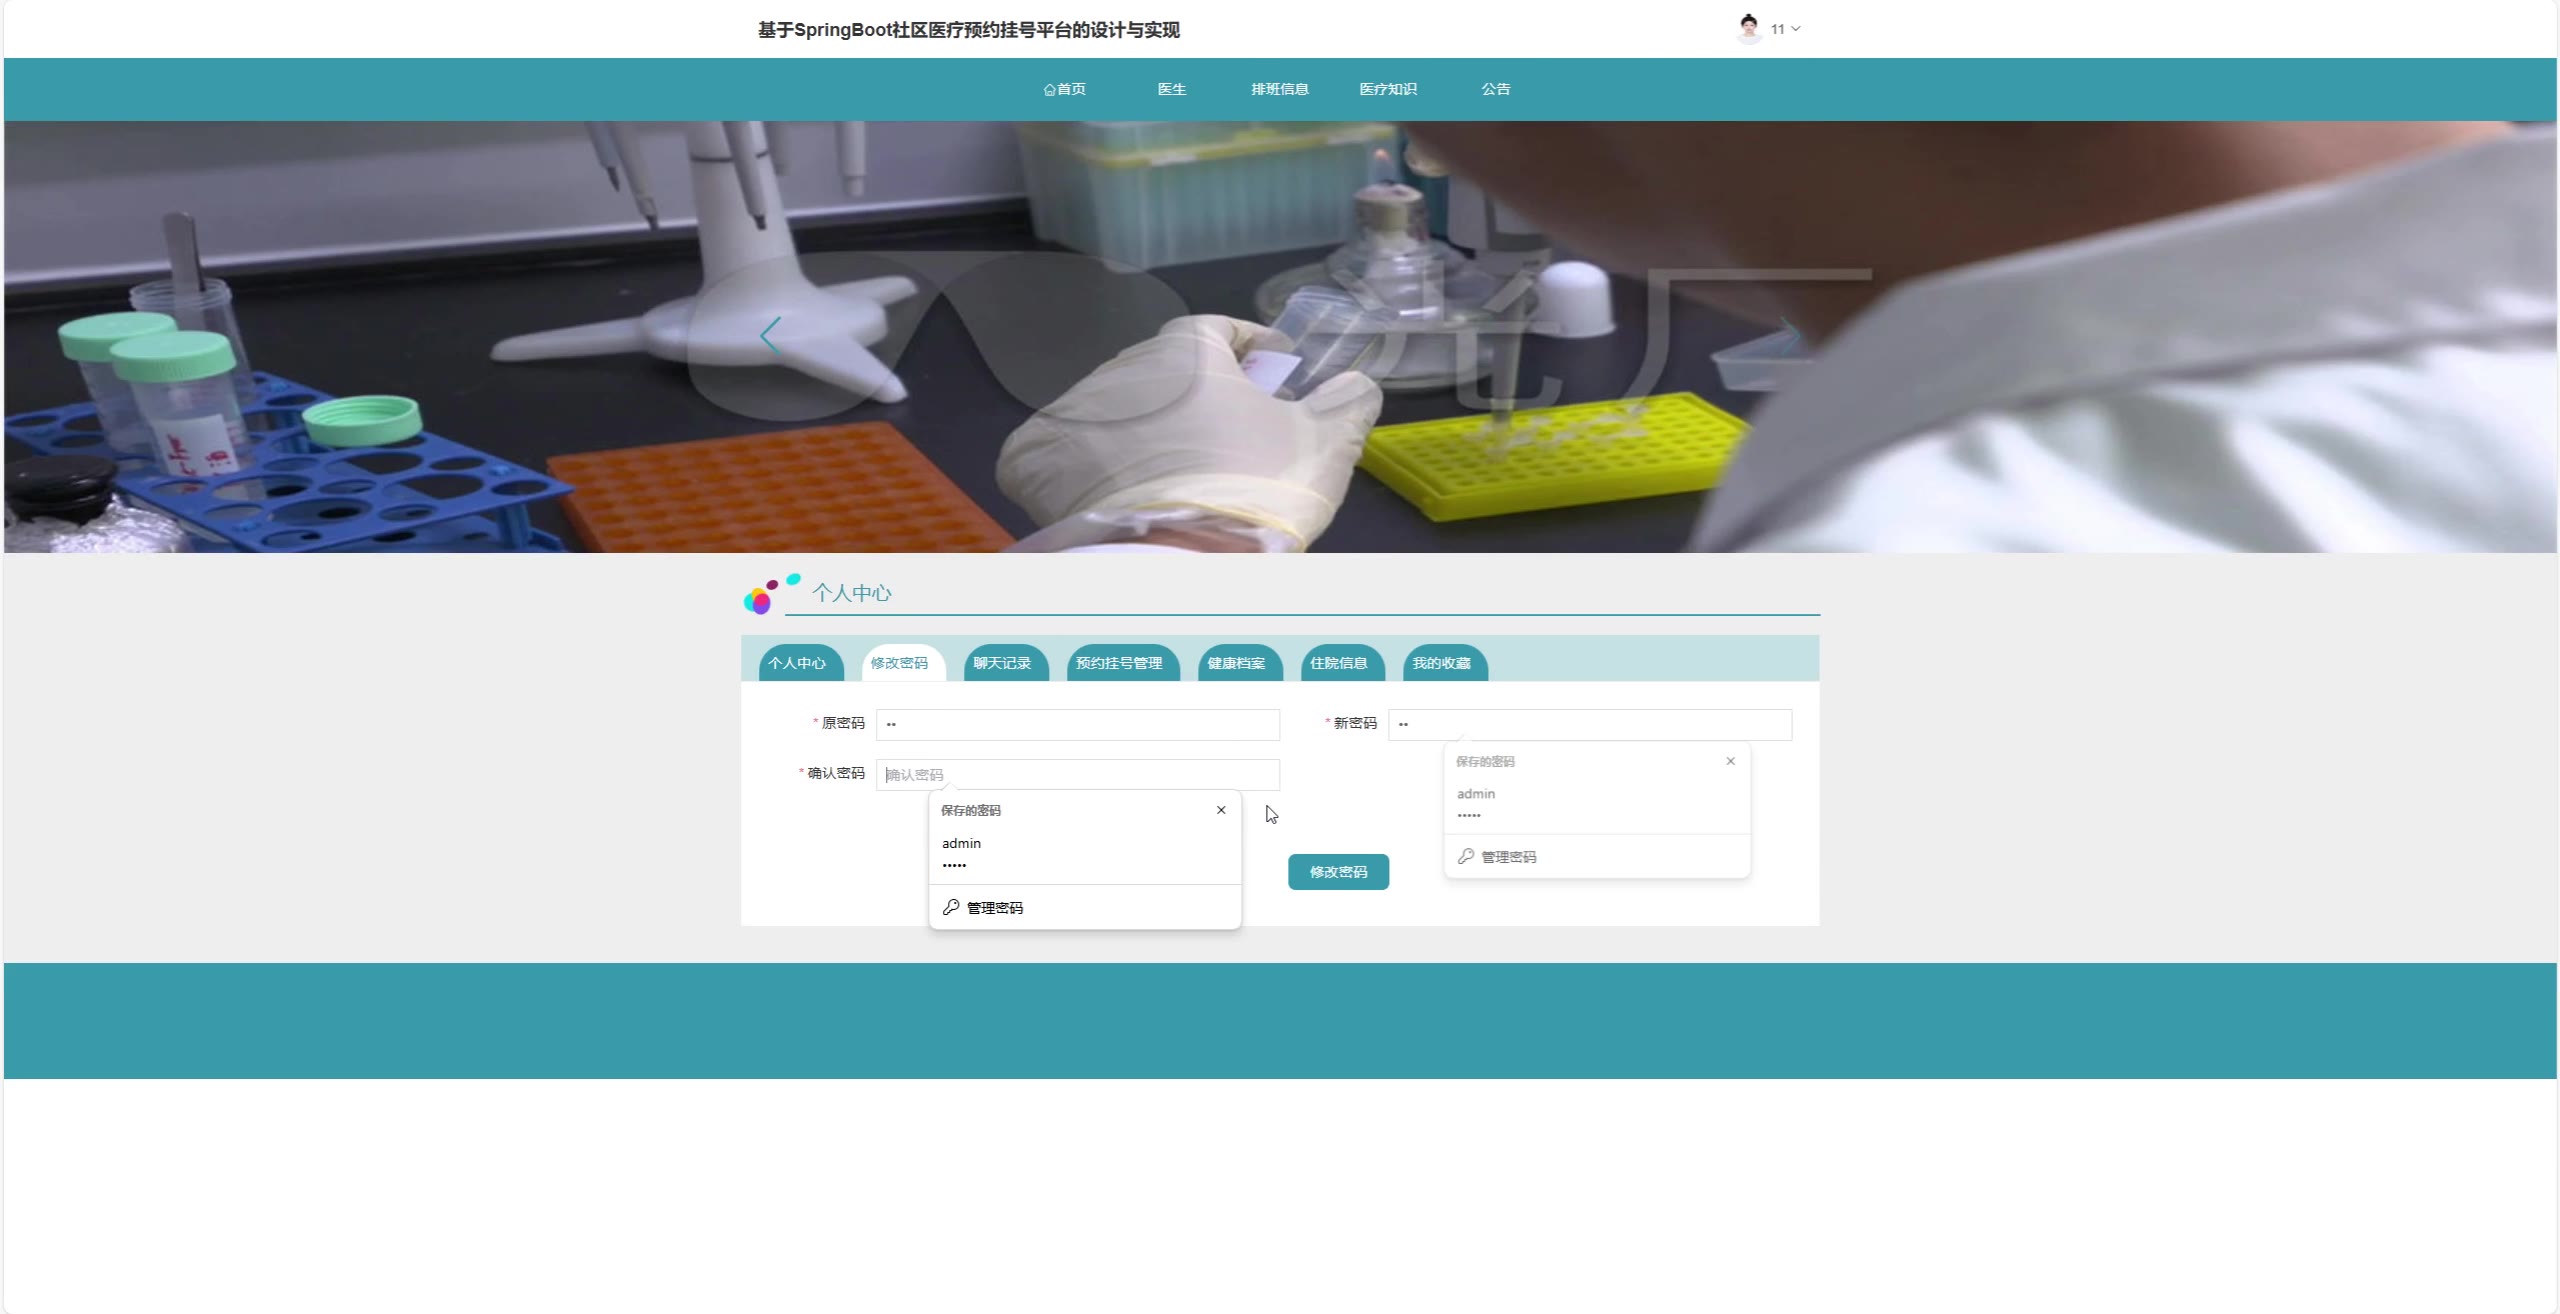Click the user avatar icon in header
The height and width of the screenshot is (1314, 2560).
1748,29
